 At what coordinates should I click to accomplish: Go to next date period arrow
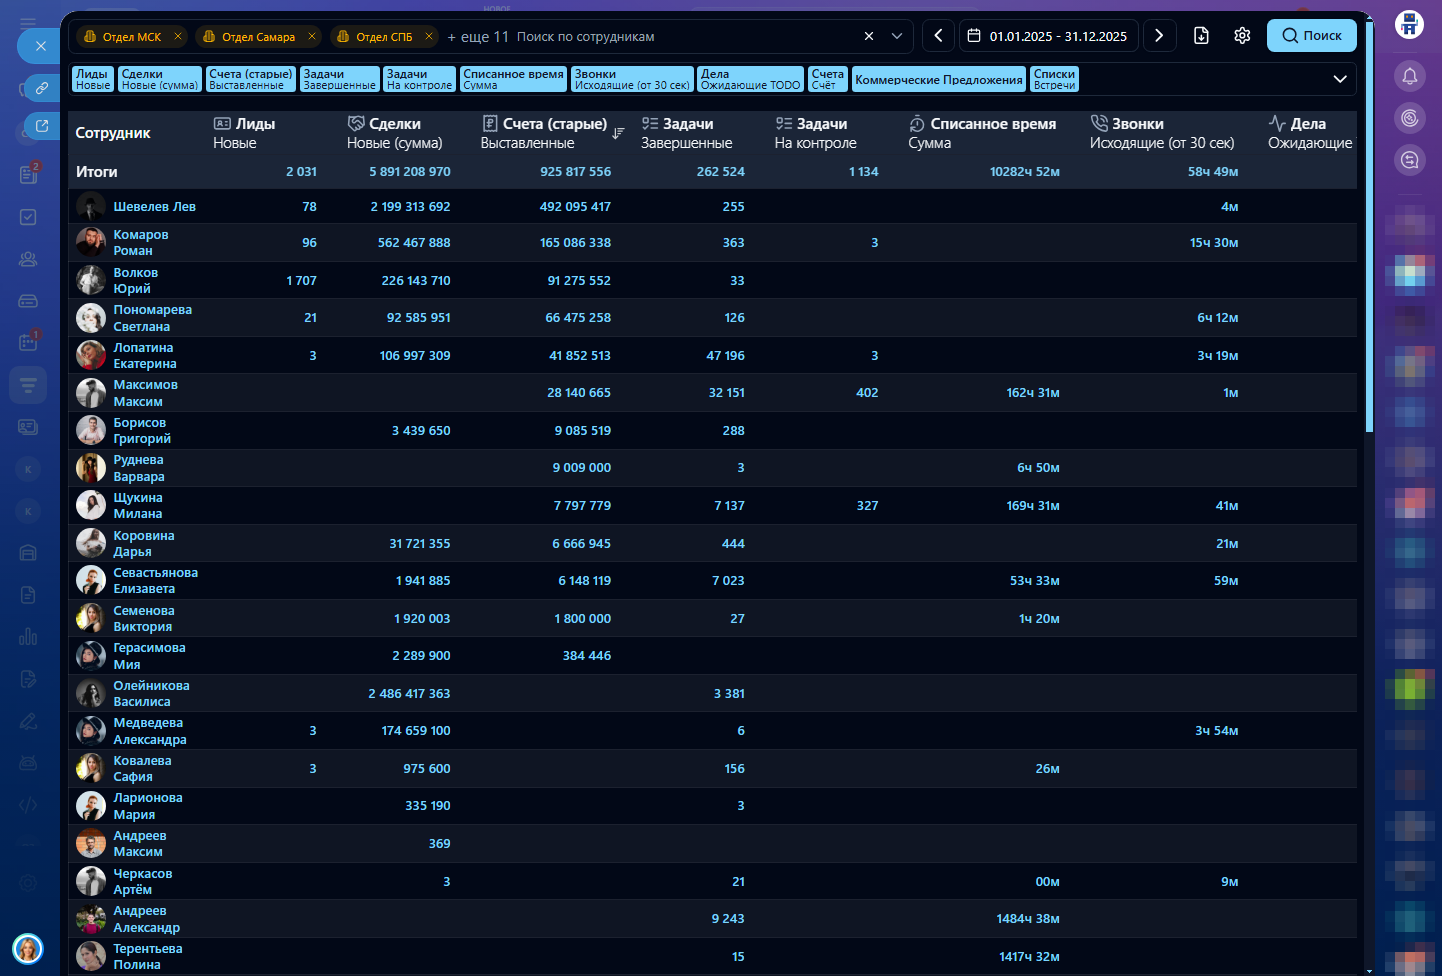coord(1159,36)
